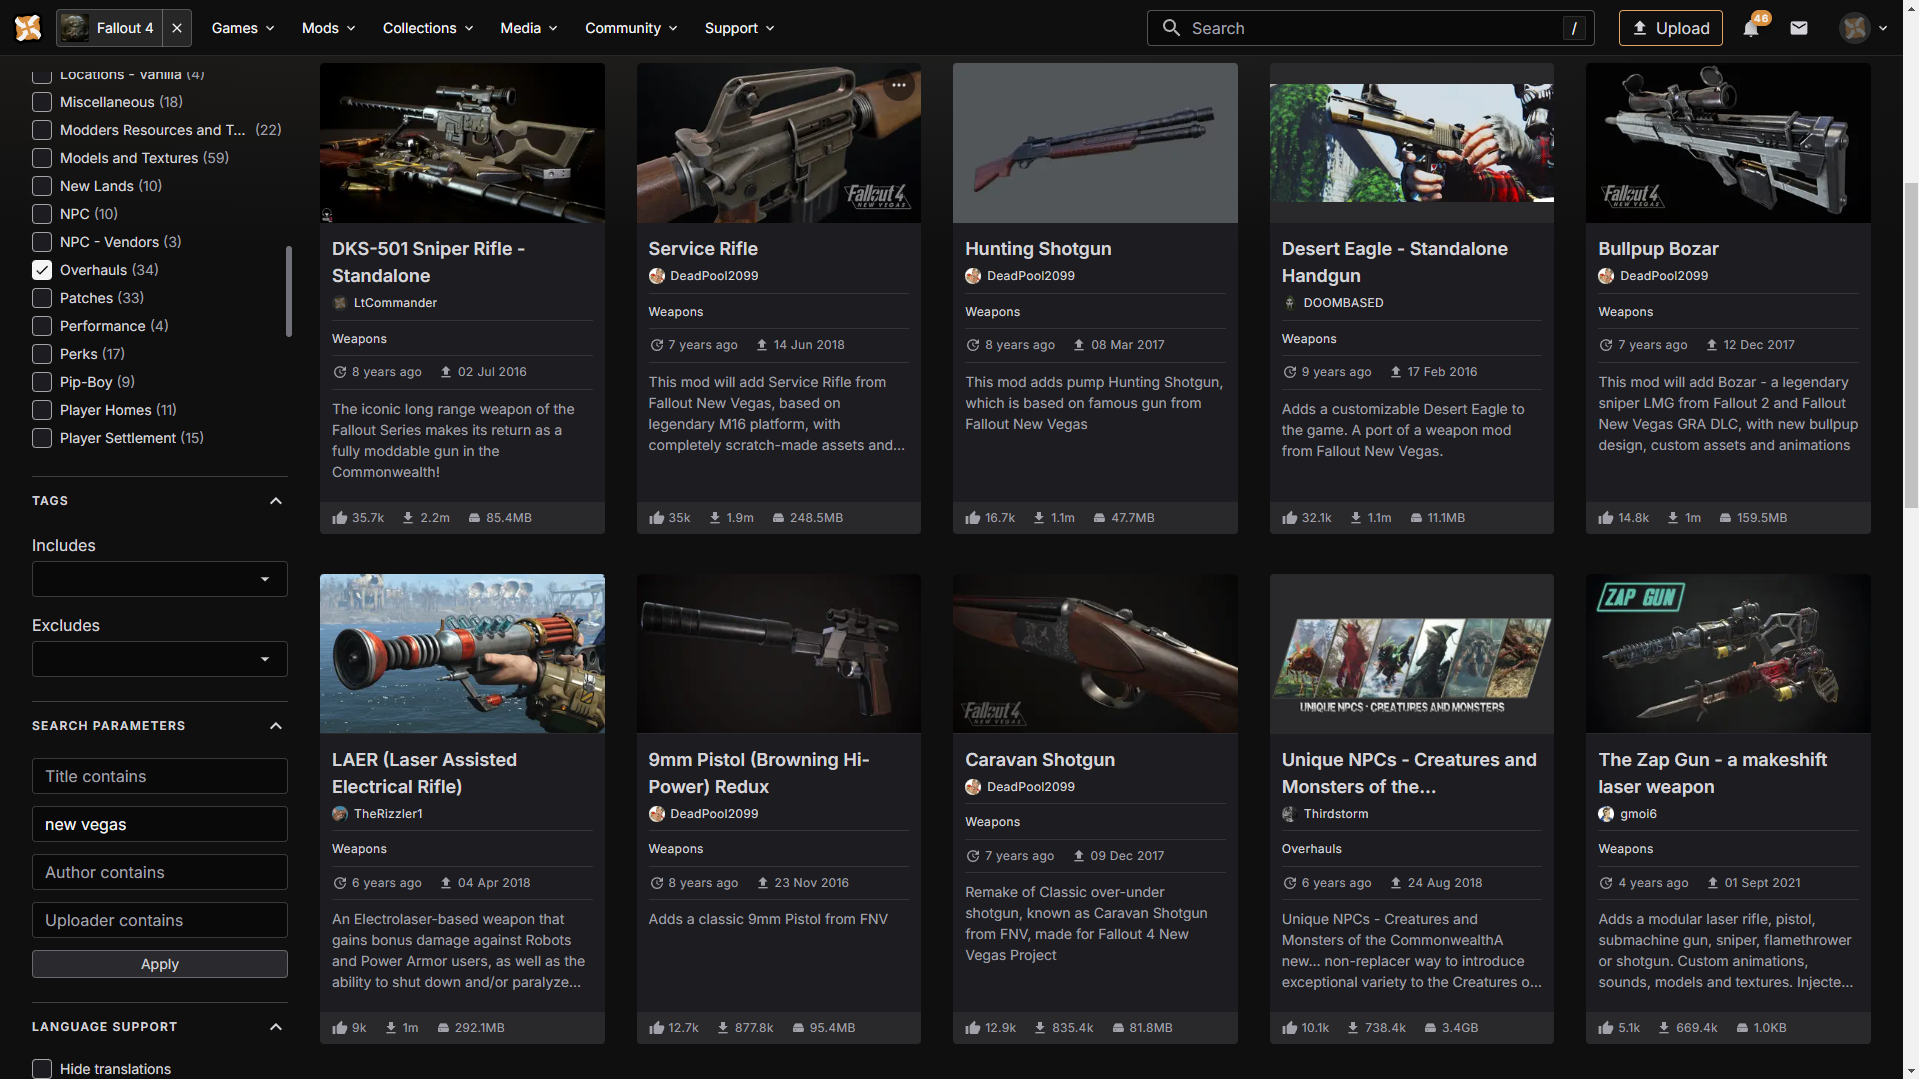The height and width of the screenshot is (1079, 1919).
Task: Focus the Author contains field
Action: pyautogui.click(x=160, y=872)
